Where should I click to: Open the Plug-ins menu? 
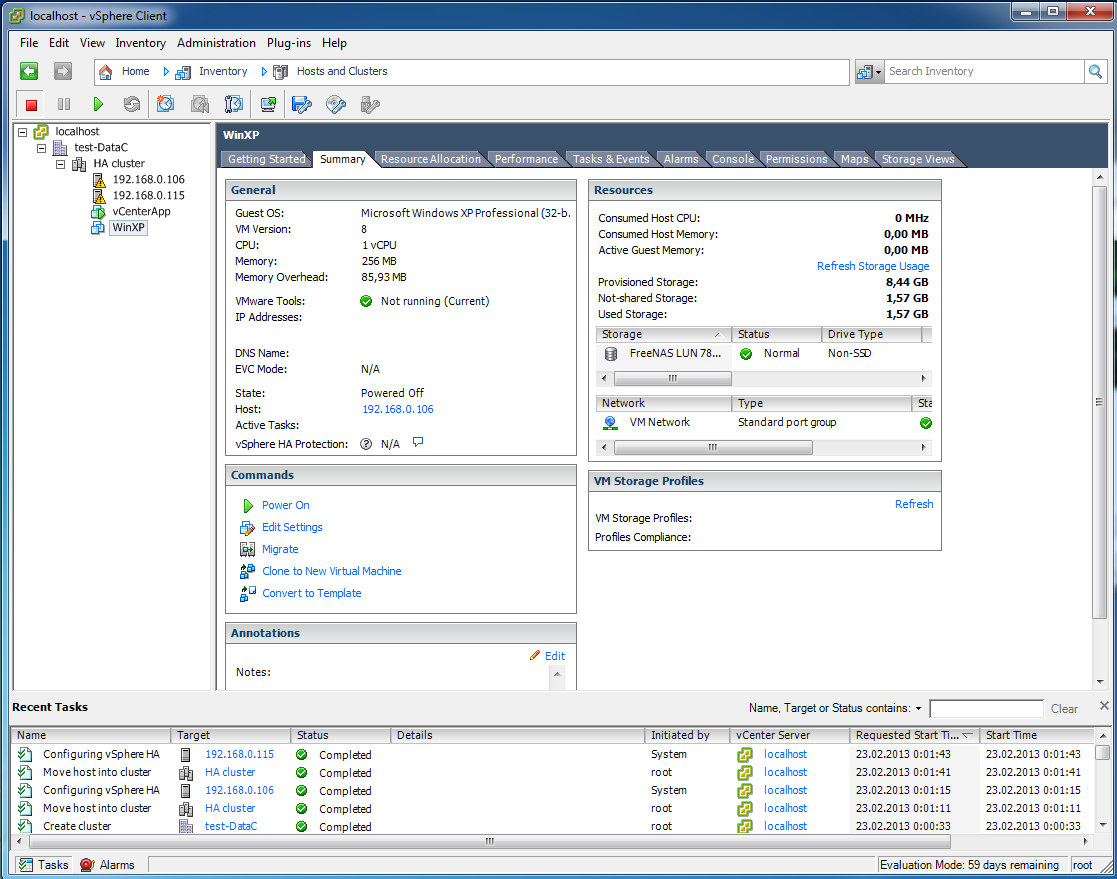click(x=289, y=43)
